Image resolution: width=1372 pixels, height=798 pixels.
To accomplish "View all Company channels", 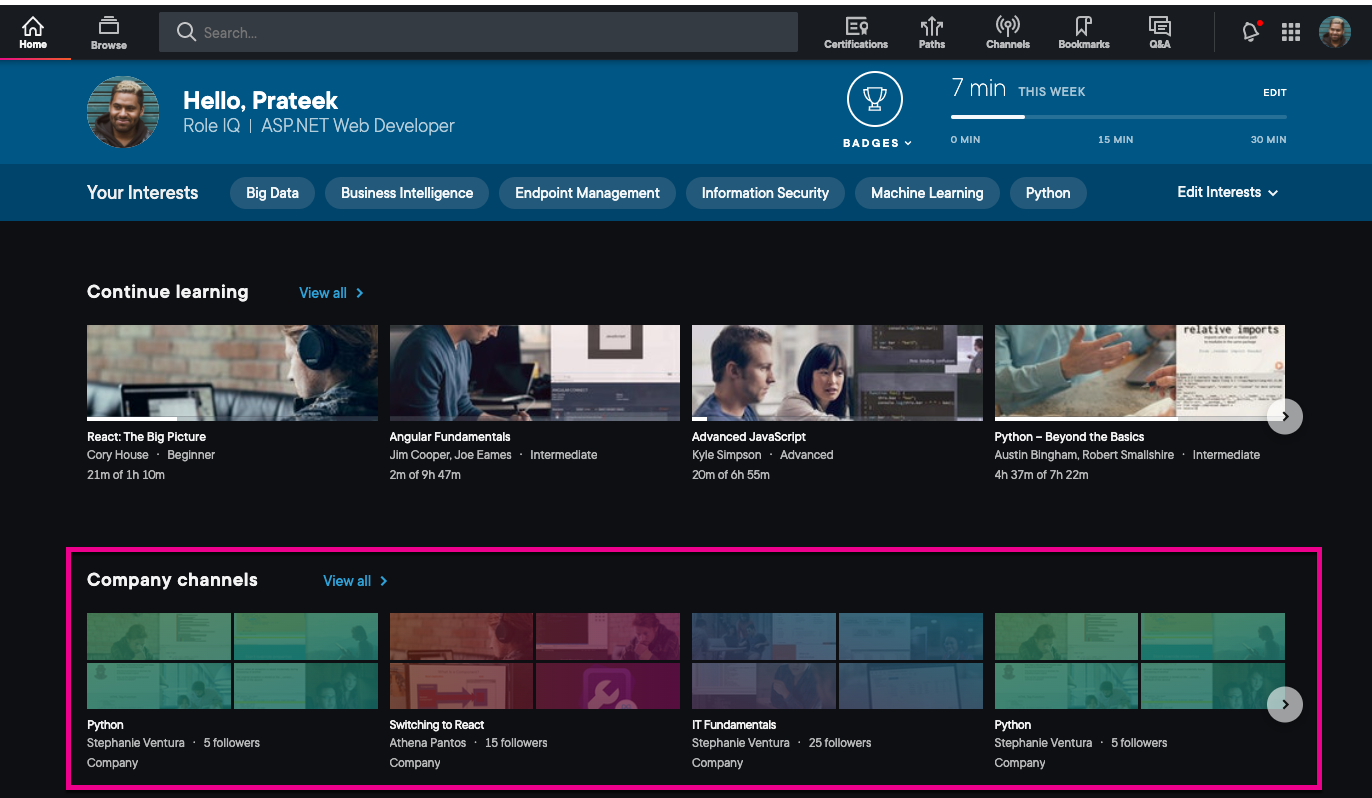I will coord(355,581).
